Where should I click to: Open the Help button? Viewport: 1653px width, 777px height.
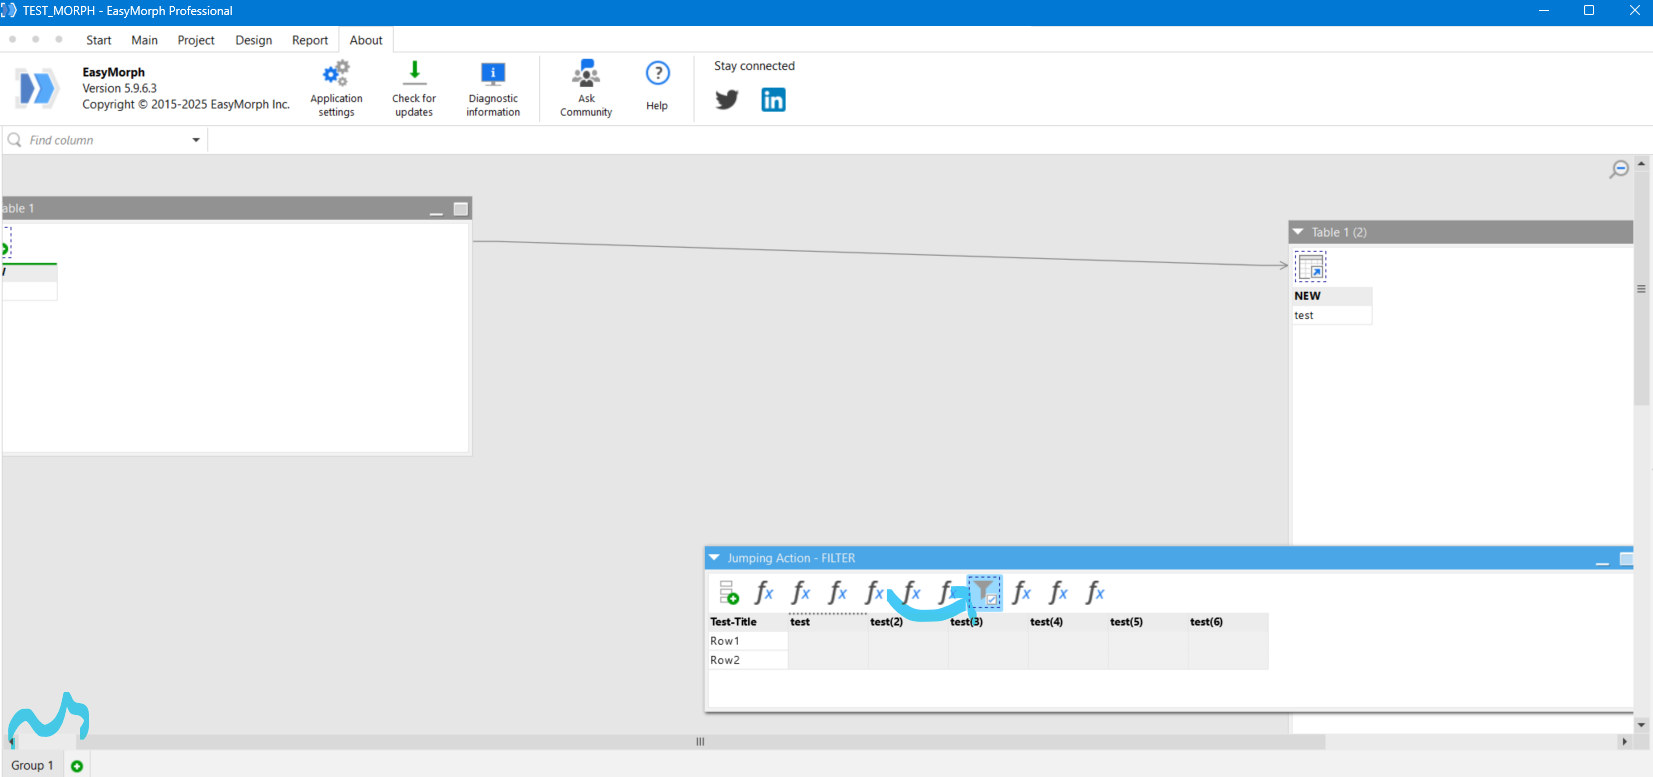pos(657,86)
